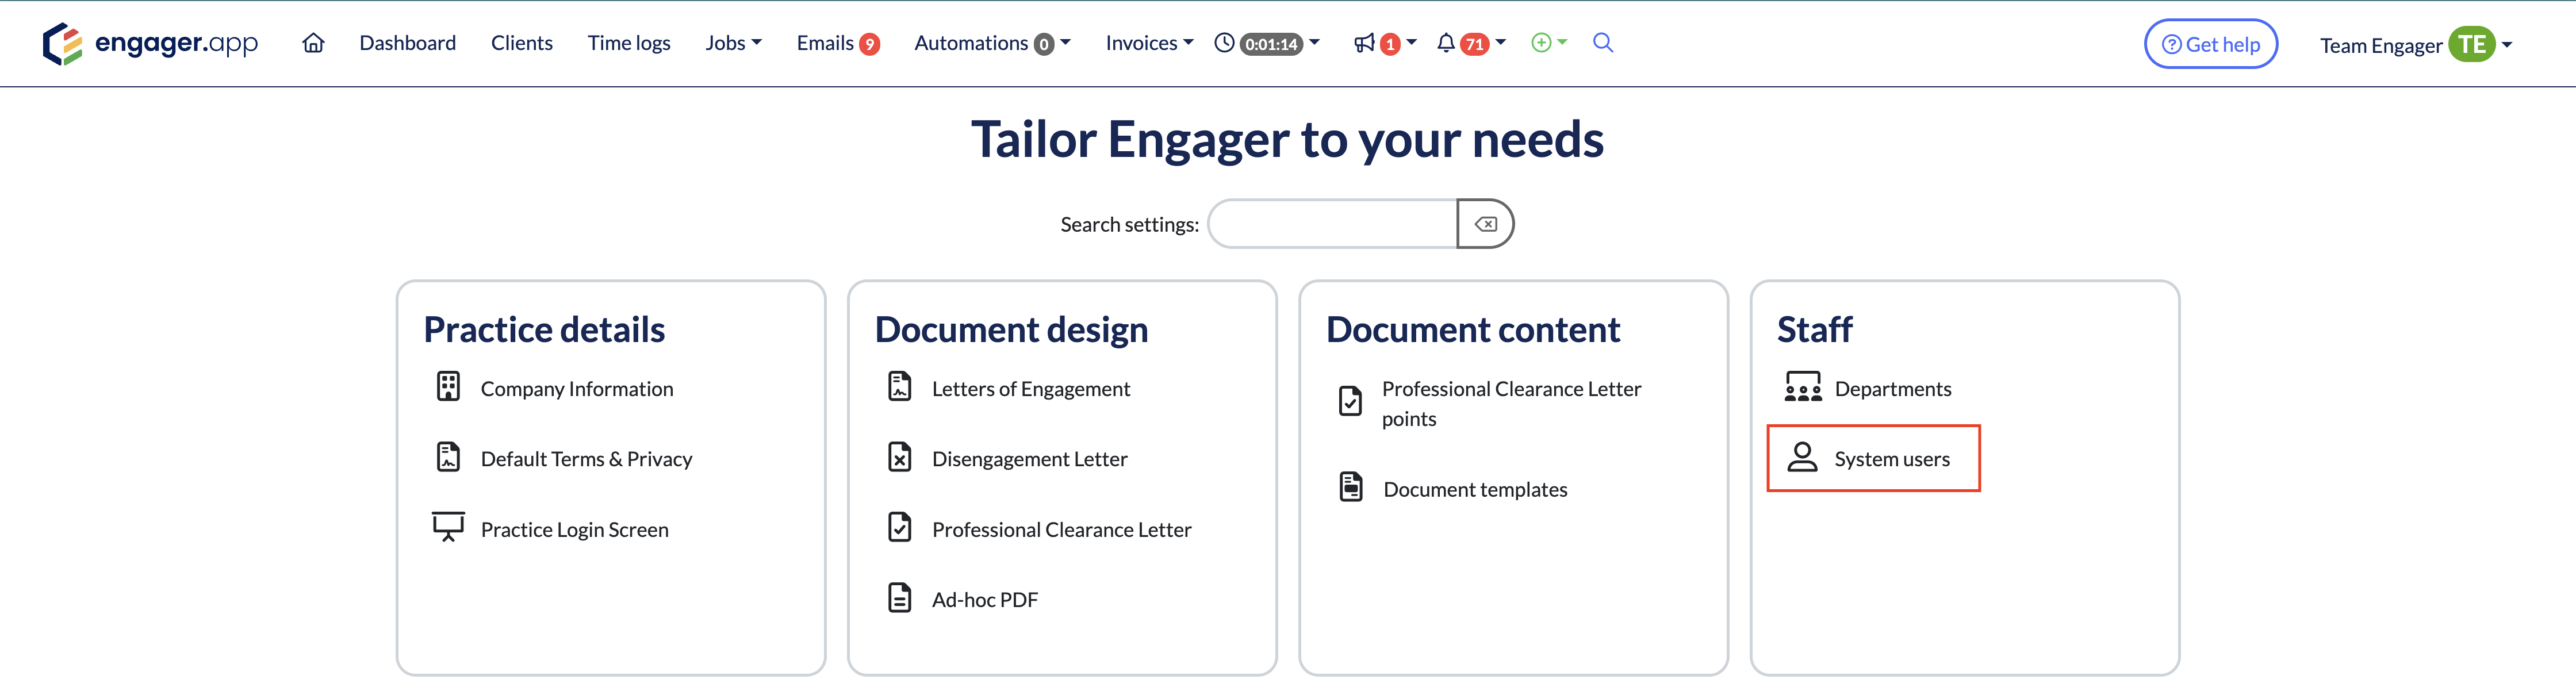The width and height of the screenshot is (2576, 691).
Task: Open the search magnifier icon
Action: (1602, 43)
